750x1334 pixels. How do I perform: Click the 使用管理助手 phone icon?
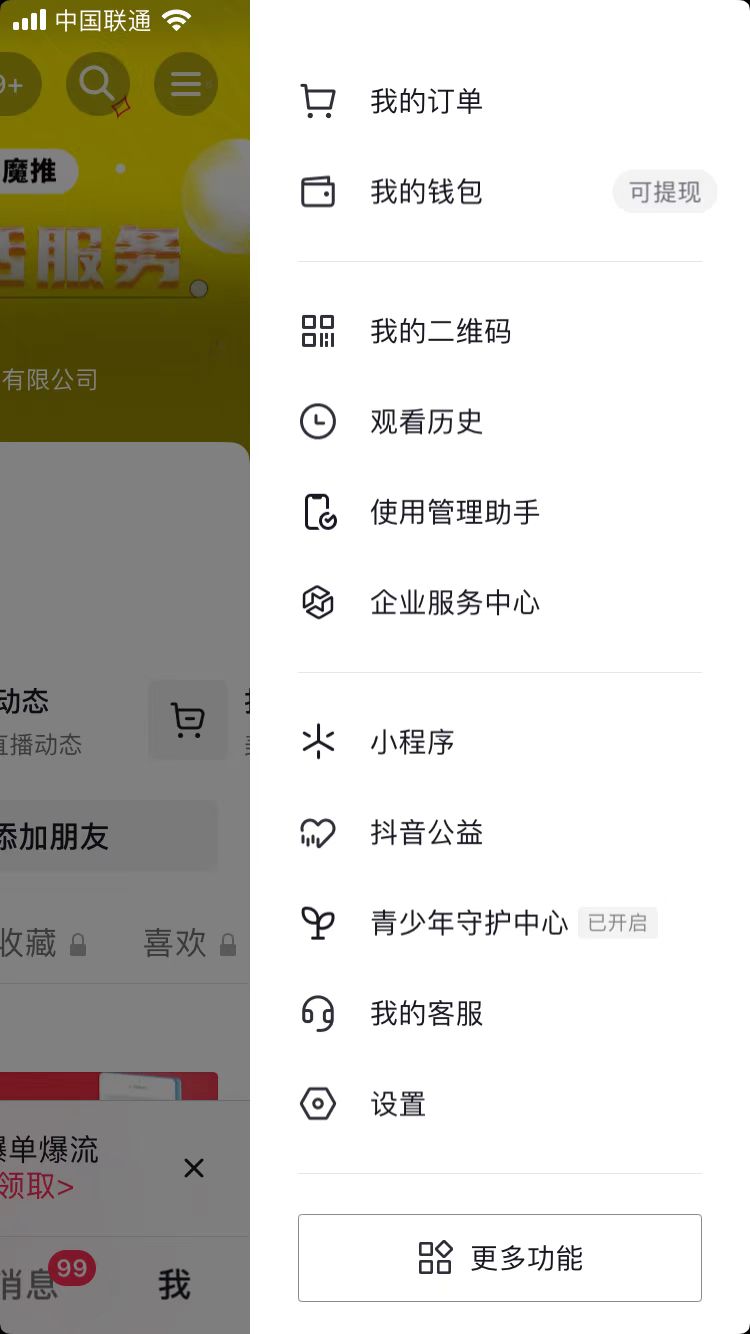318,511
